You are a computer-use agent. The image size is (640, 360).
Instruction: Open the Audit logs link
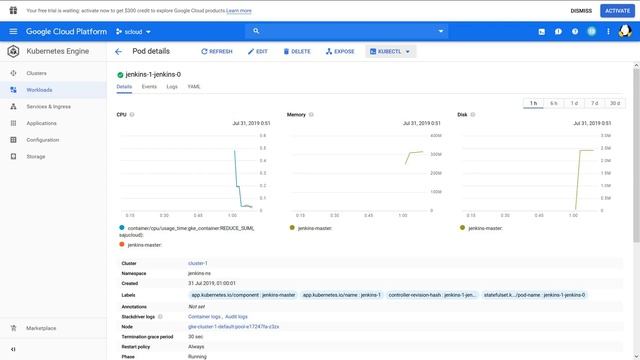236,317
